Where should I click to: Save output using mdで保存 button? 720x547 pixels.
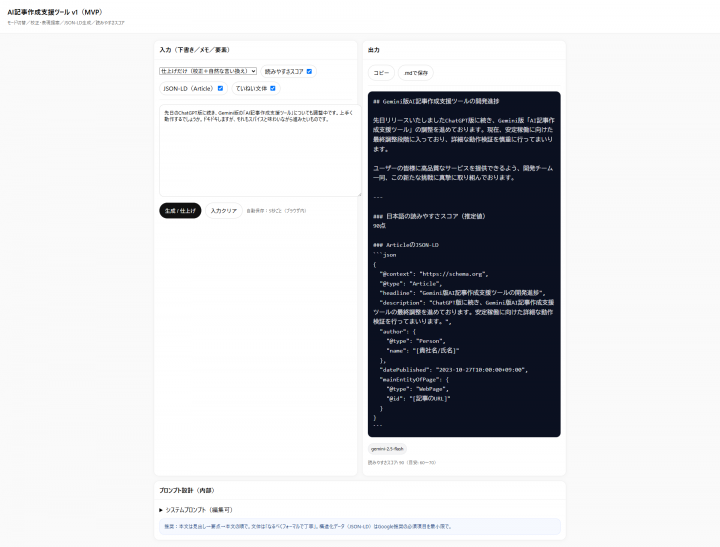pos(416,73)
